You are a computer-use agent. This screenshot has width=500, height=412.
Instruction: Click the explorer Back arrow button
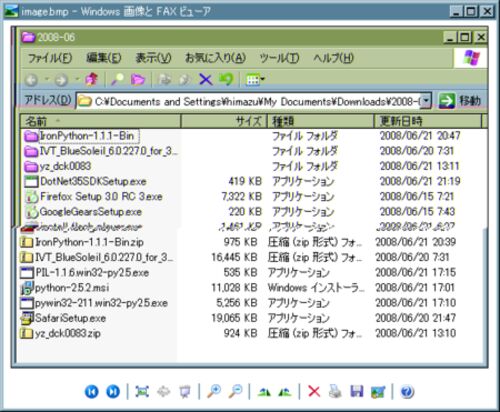(32, 80)
